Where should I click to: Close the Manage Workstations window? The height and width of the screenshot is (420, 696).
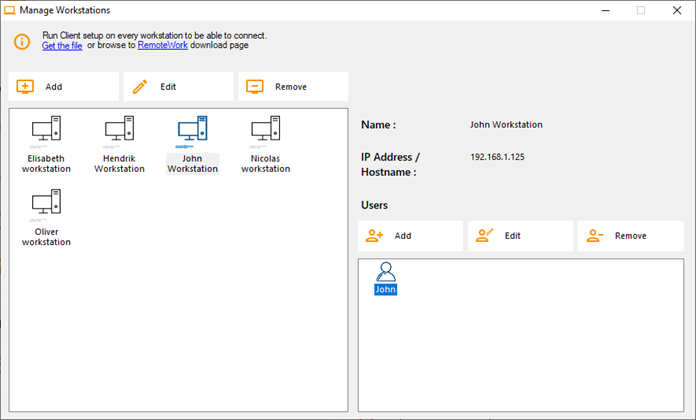click(x=677, y=10)
